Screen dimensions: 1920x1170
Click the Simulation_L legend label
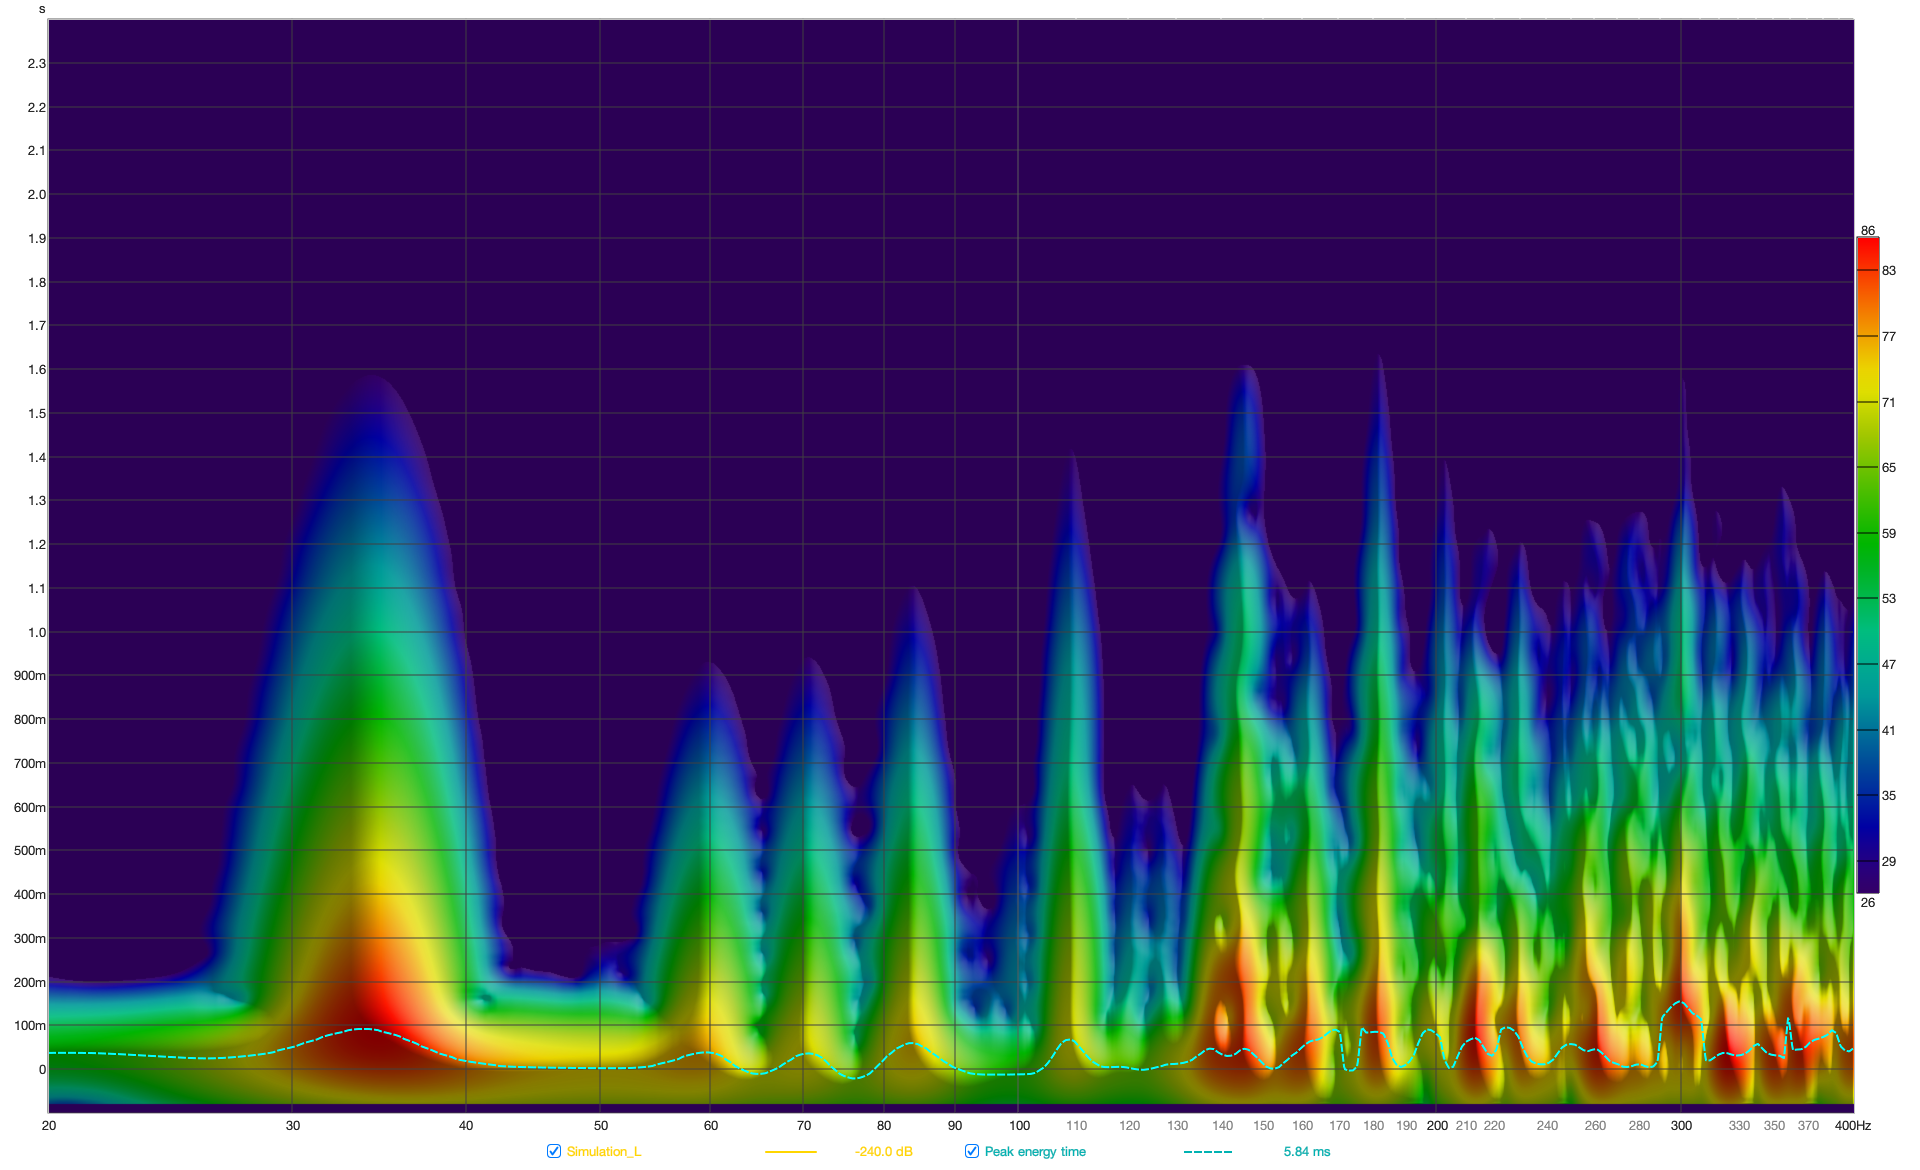click(x=603, y=1151)
